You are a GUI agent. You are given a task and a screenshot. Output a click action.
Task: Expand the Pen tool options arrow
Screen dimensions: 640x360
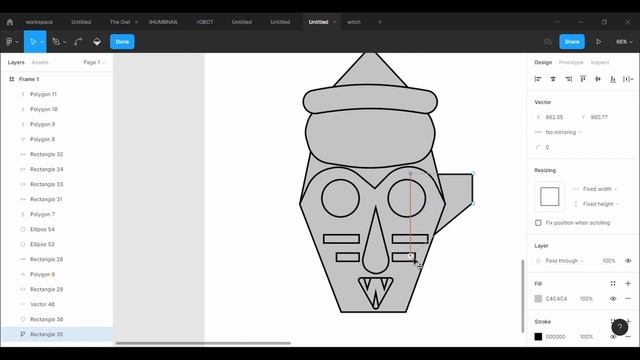[x=64, y=42]
